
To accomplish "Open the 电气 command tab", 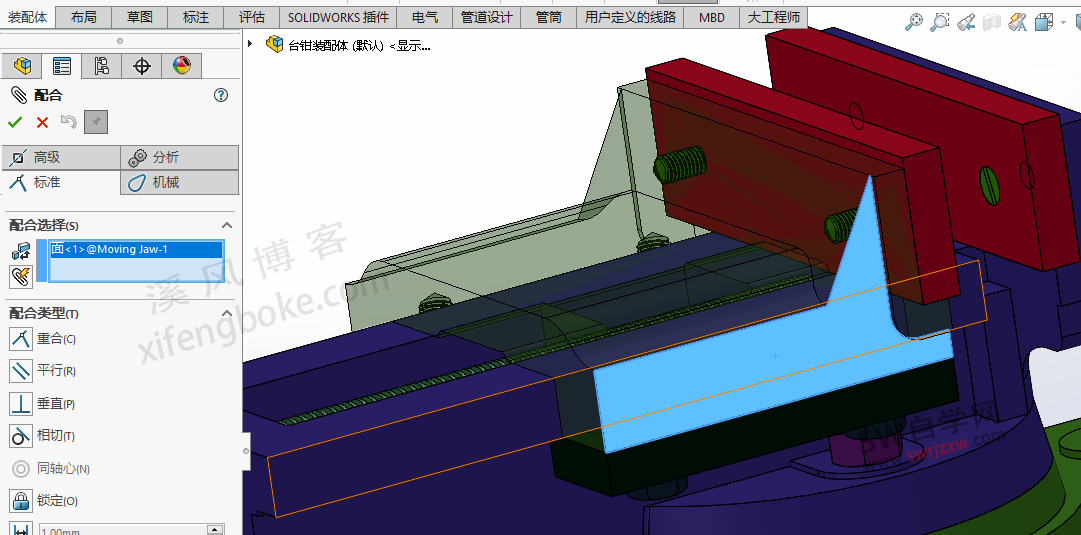I will [425, 17].
